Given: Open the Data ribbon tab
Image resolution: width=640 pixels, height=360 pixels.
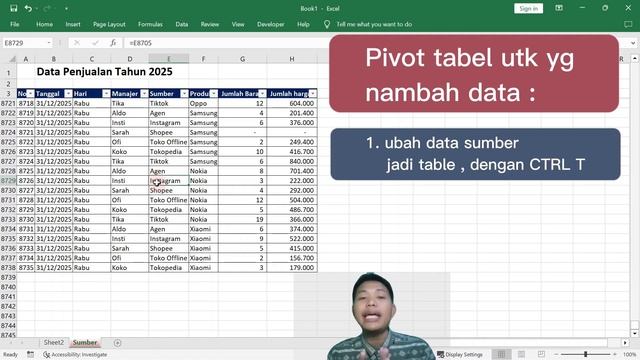Looking at the screenshot, I should 182,24.
